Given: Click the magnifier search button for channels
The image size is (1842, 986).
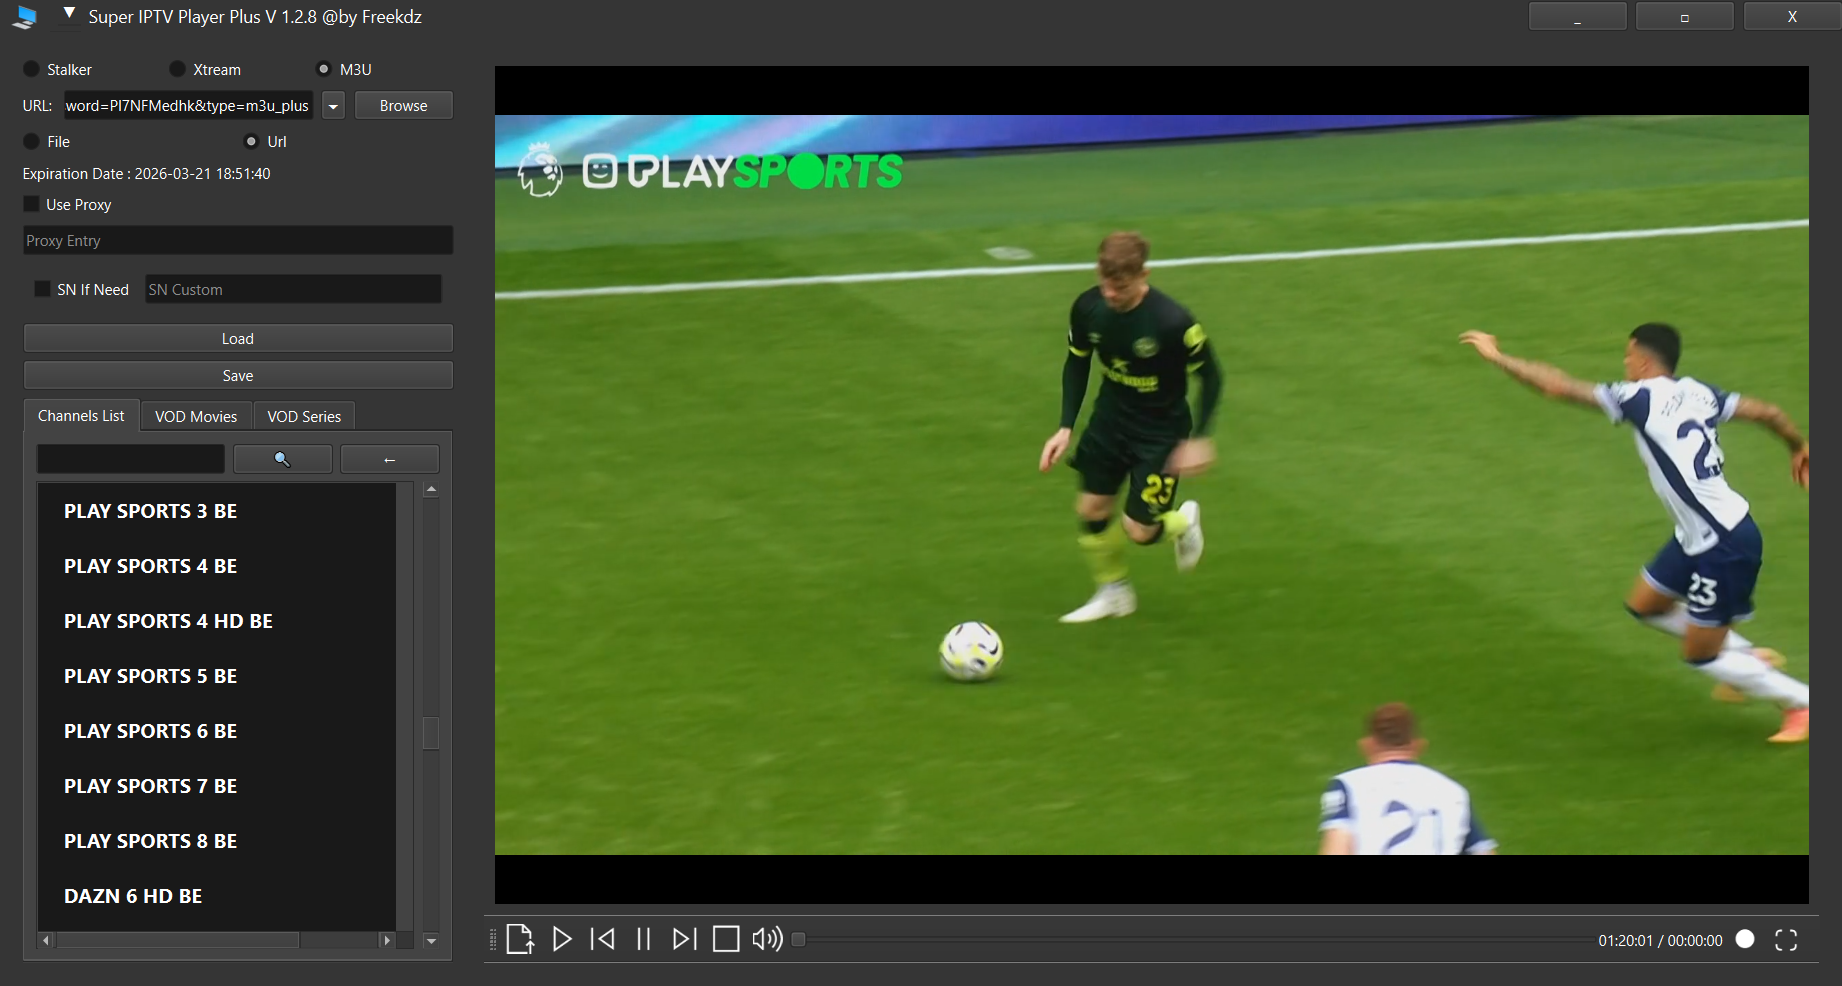Looking at the screenshot, I should click(x=282, y=459).
